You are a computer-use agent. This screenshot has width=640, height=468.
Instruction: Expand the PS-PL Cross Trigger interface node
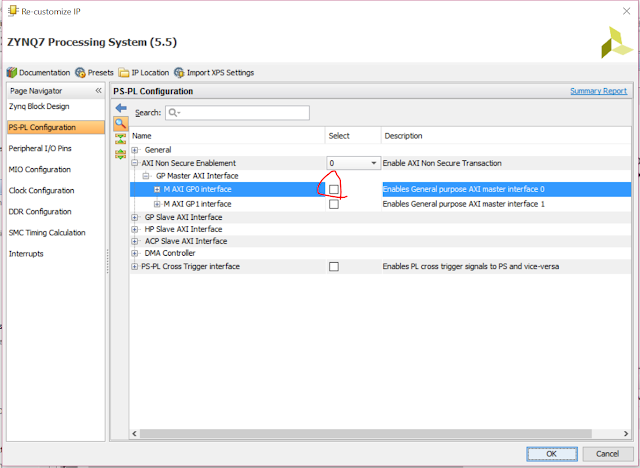pyautogui.click(x=135, y=266)
